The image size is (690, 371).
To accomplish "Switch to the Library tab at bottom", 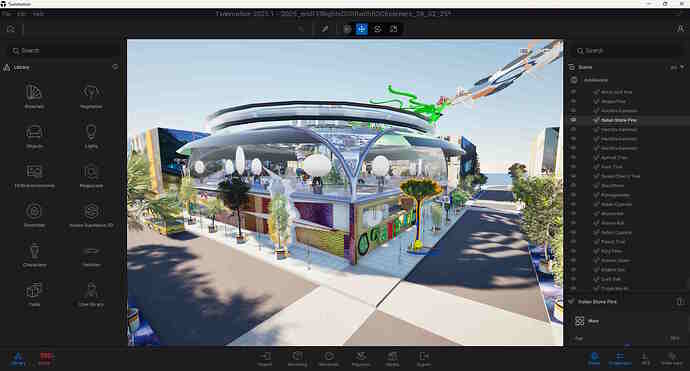I will [x=18, y=359].
